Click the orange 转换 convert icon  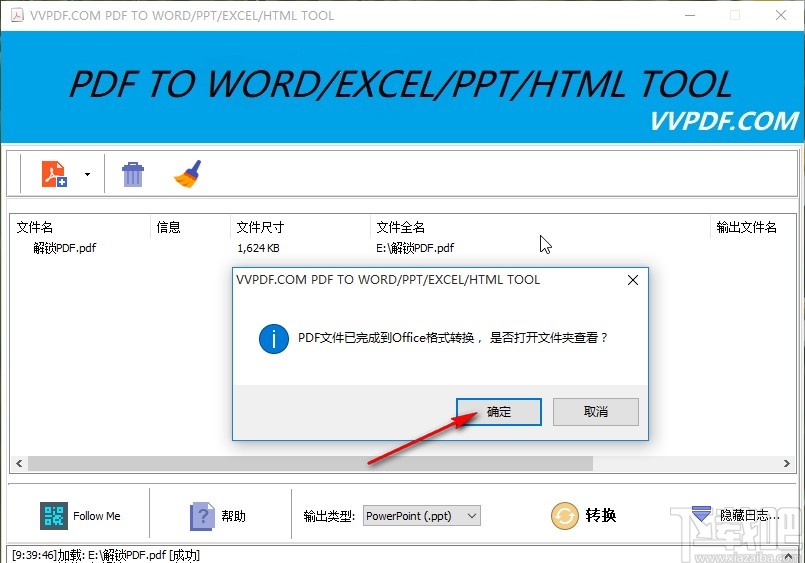(x=565, y=515)
